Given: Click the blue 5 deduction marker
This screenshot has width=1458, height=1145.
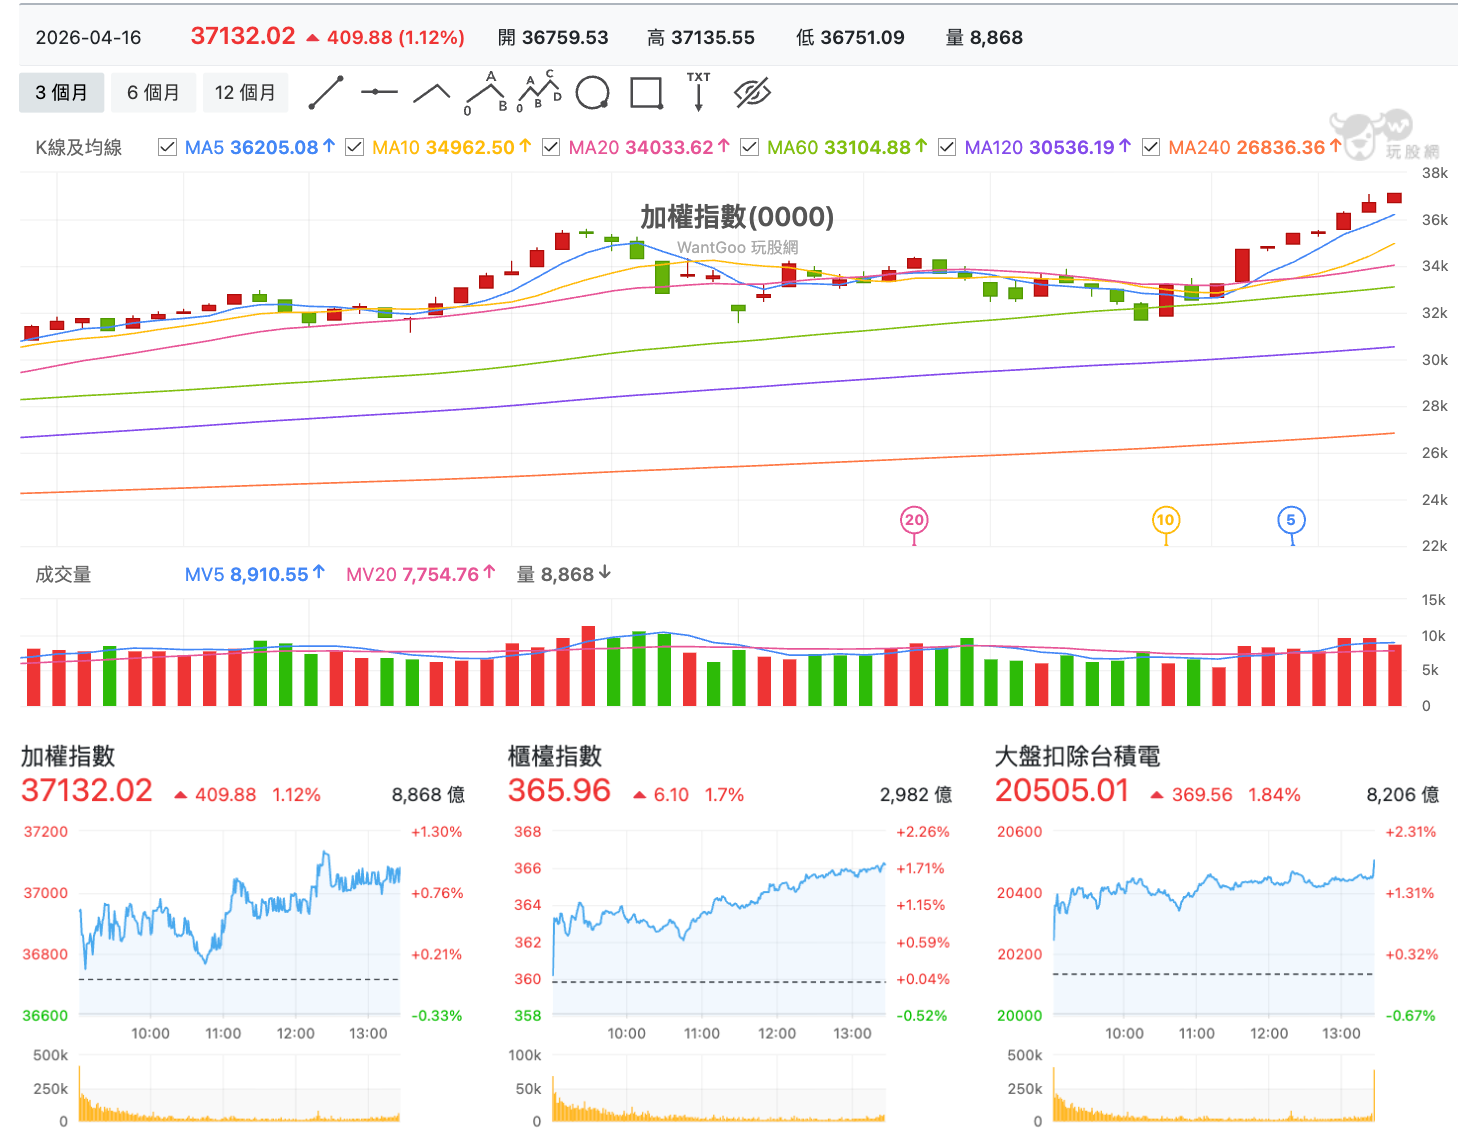Looking at the screenshot, I should point(1291,520).
